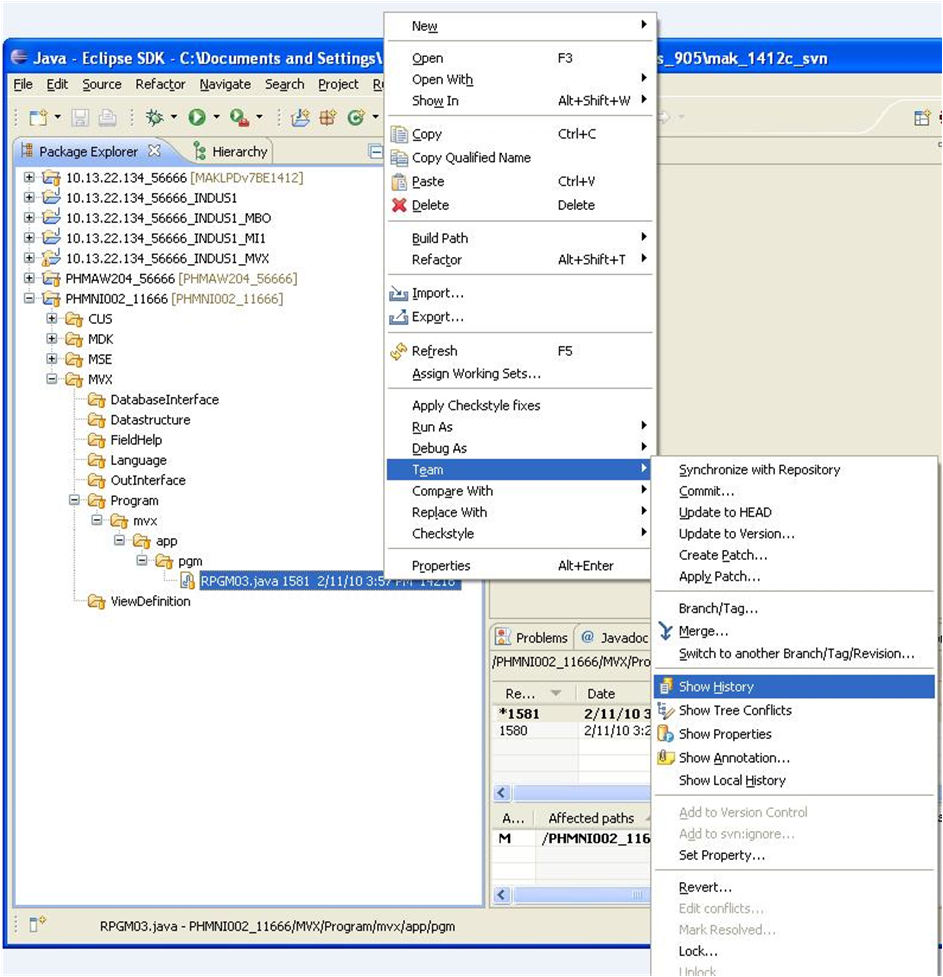Select the DatabaseInterface folder
The width and height of the screenshot is (943, 977).
click(164, 400)
